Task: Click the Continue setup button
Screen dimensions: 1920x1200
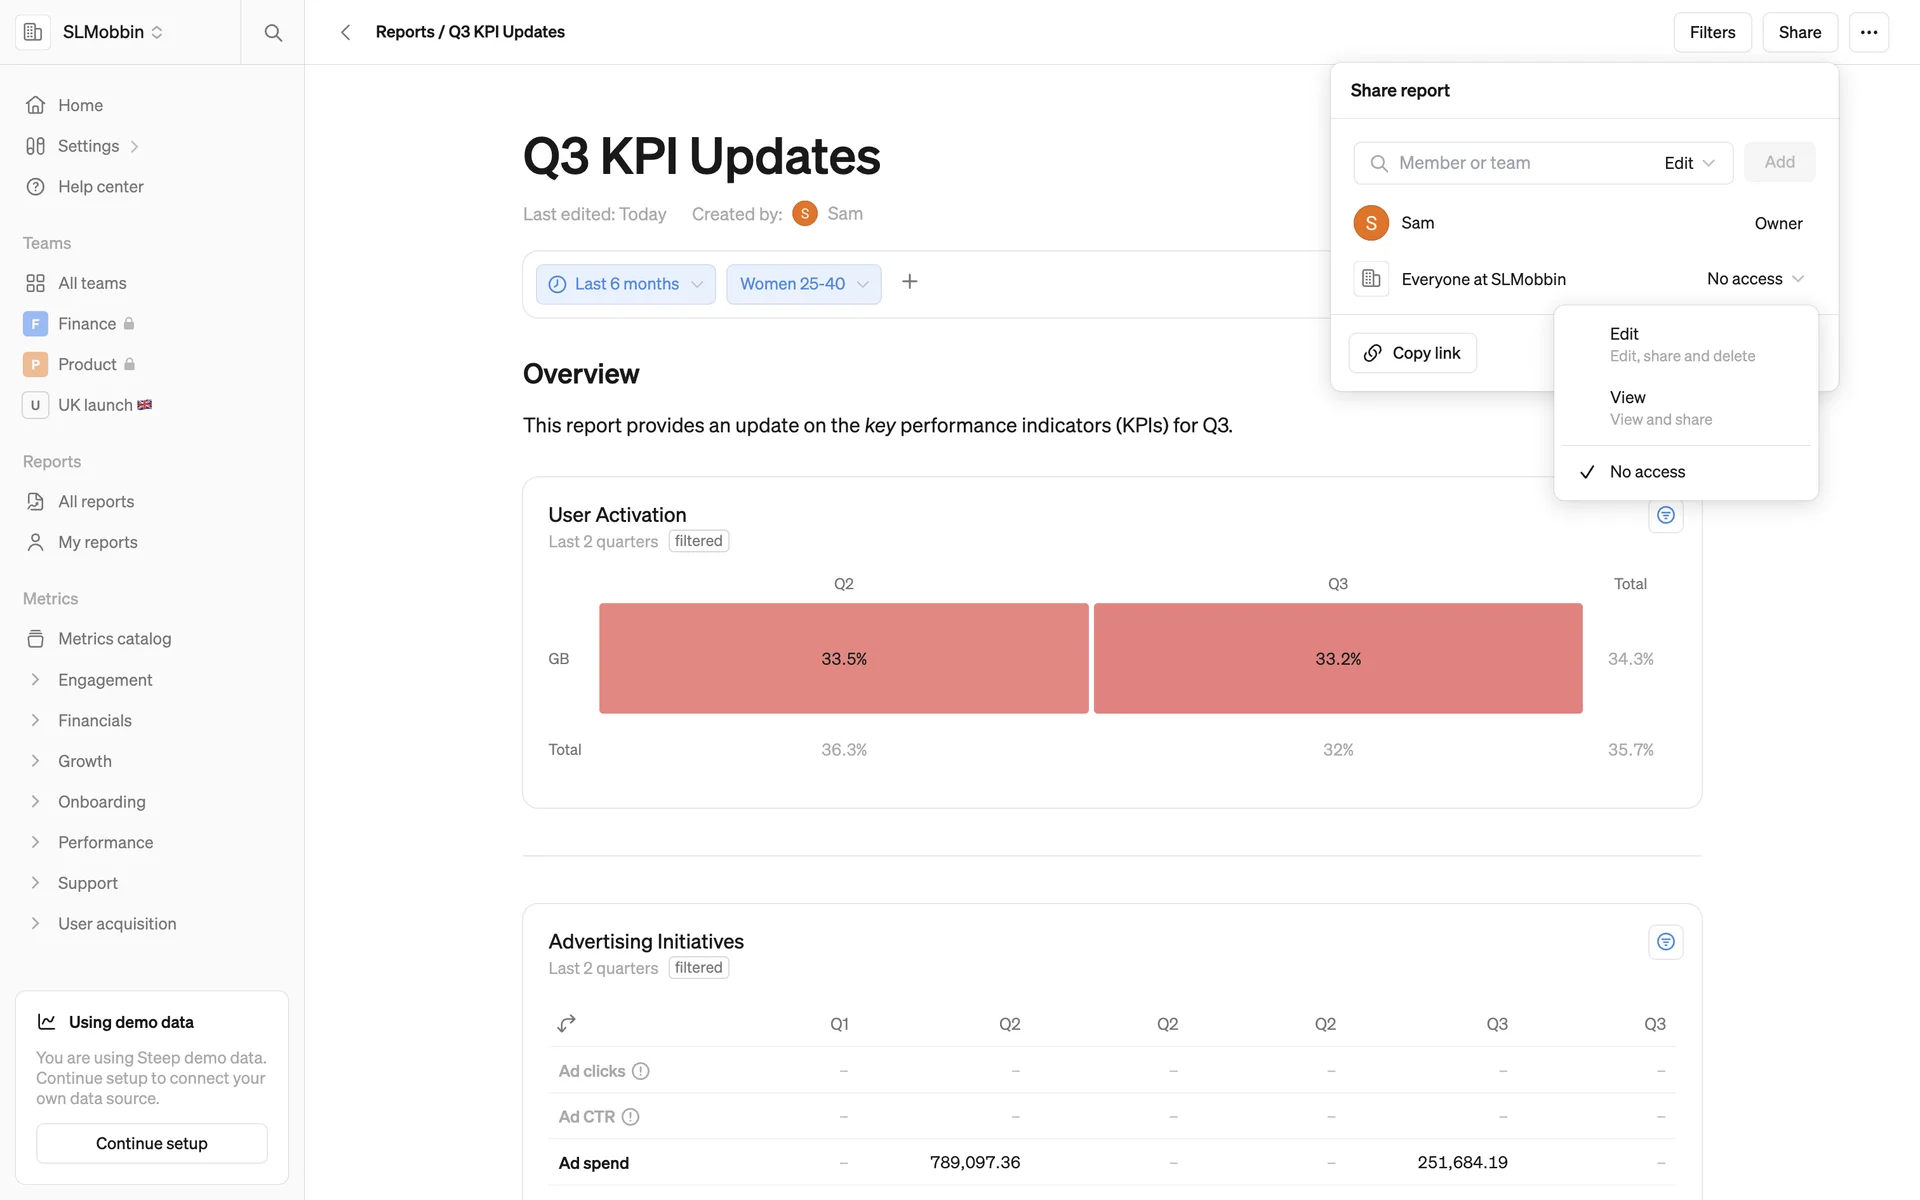Action: click(x=152, y=1143)
